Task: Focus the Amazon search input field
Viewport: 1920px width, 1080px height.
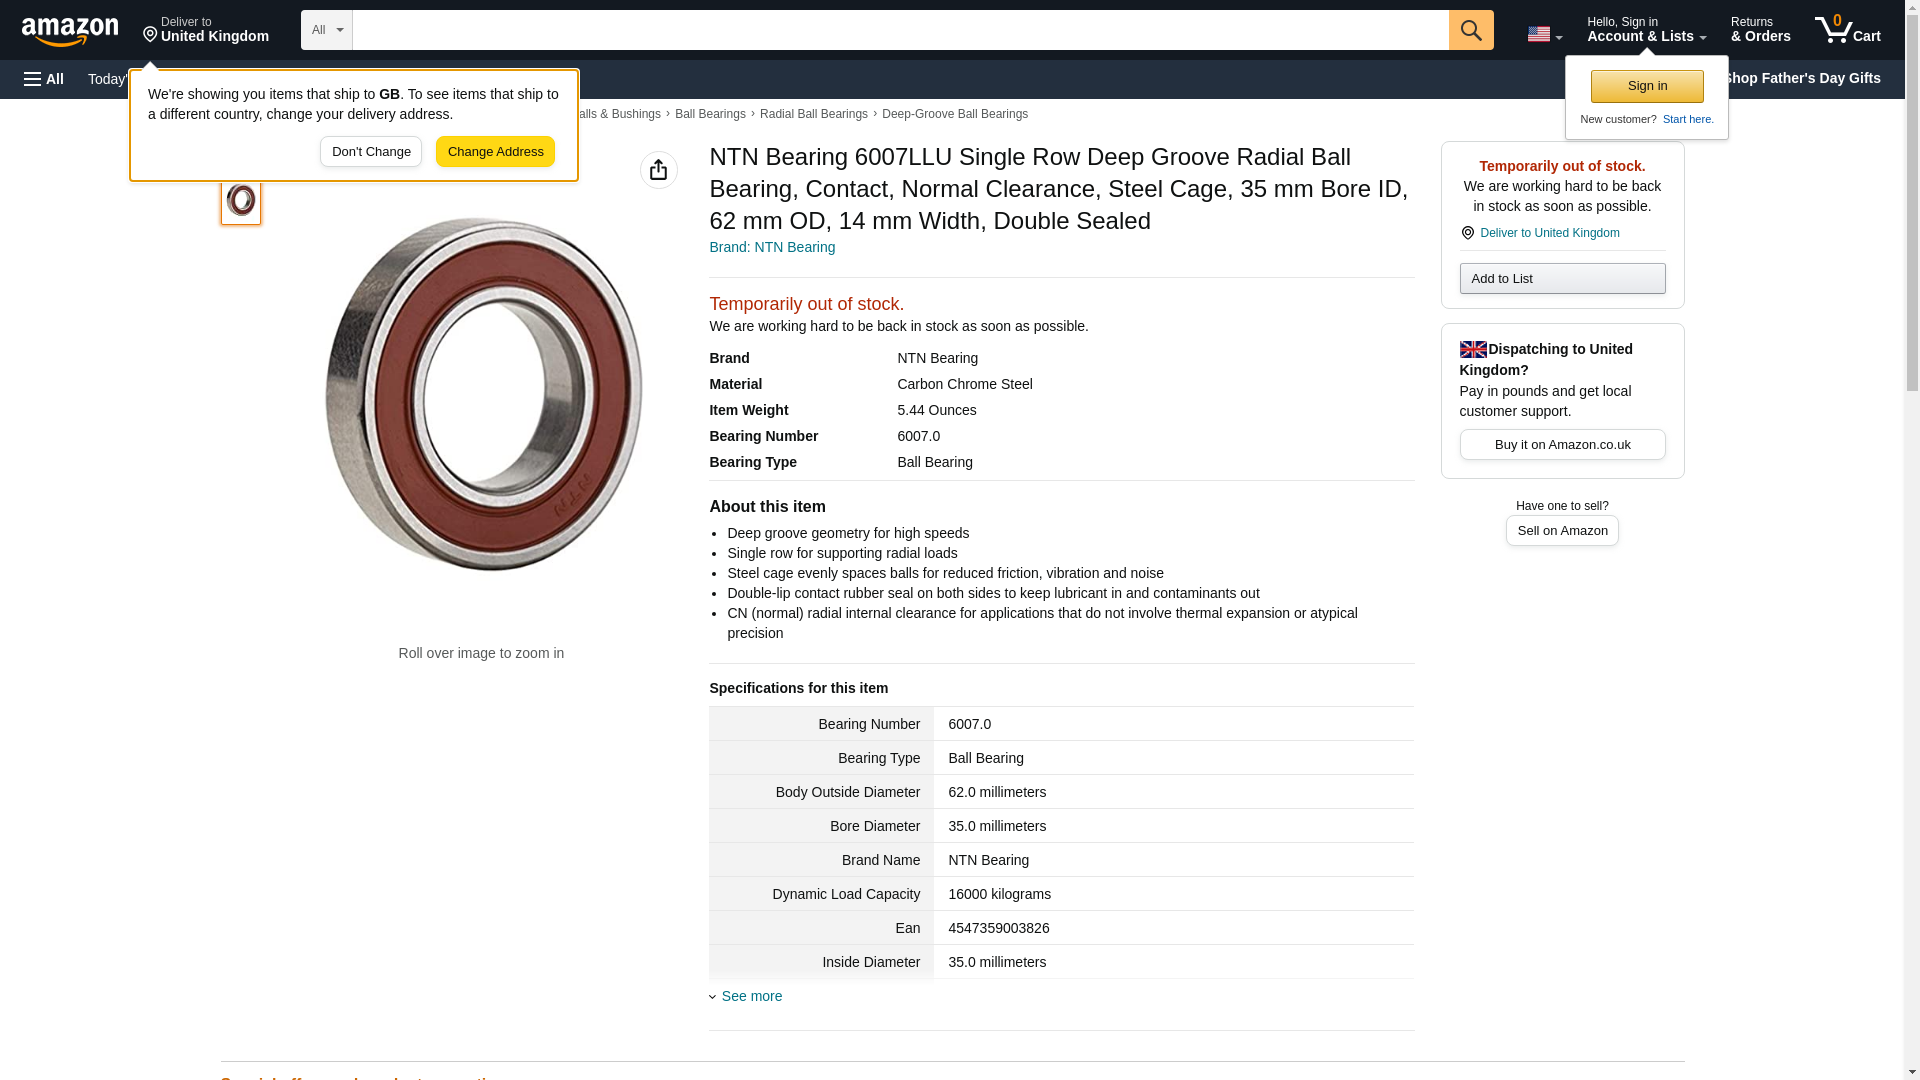Action: tap(900, 30)
